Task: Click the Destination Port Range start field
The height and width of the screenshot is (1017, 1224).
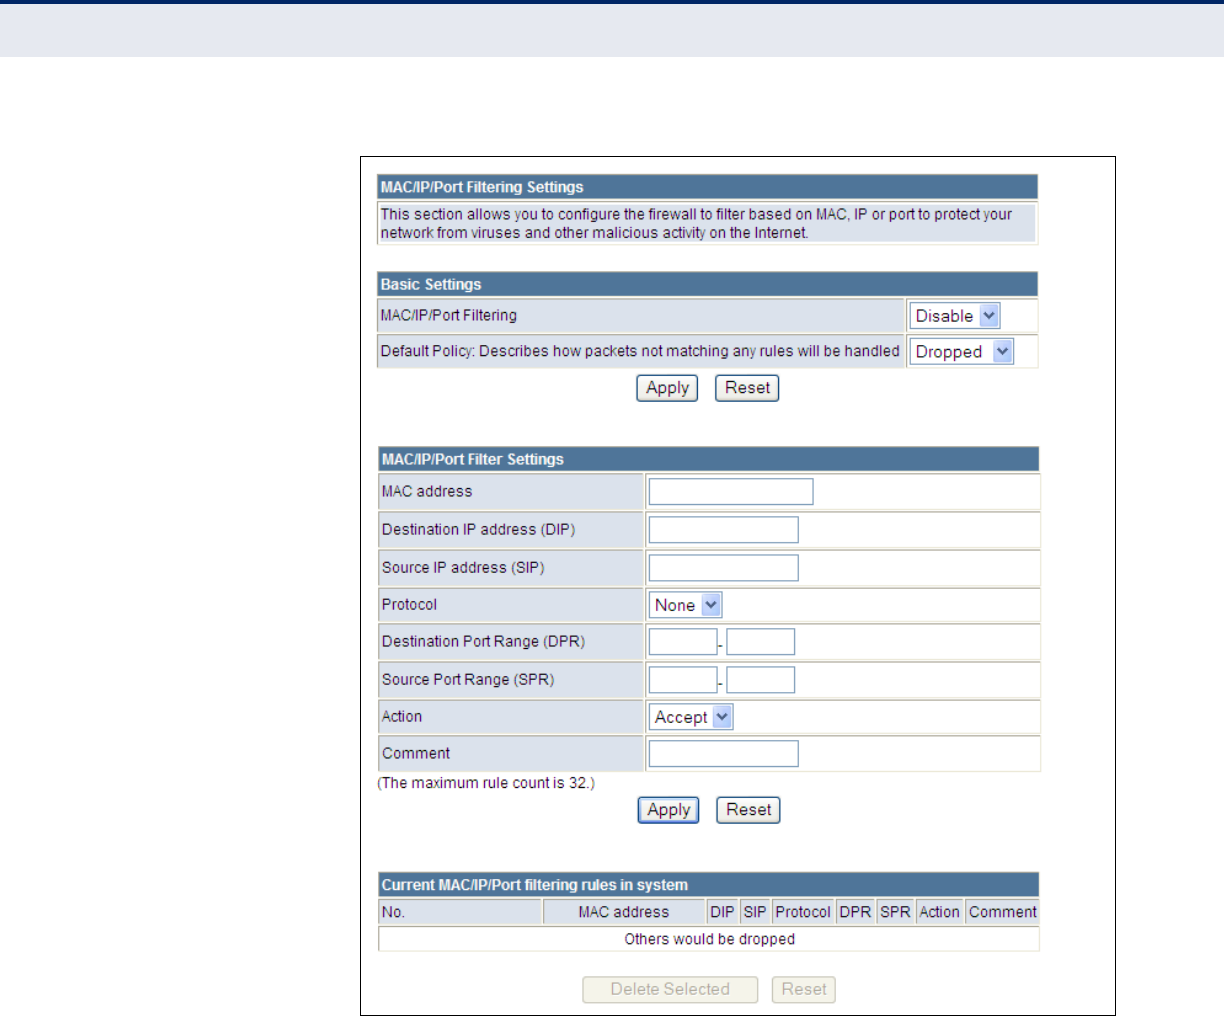Action: click(683, 642)
